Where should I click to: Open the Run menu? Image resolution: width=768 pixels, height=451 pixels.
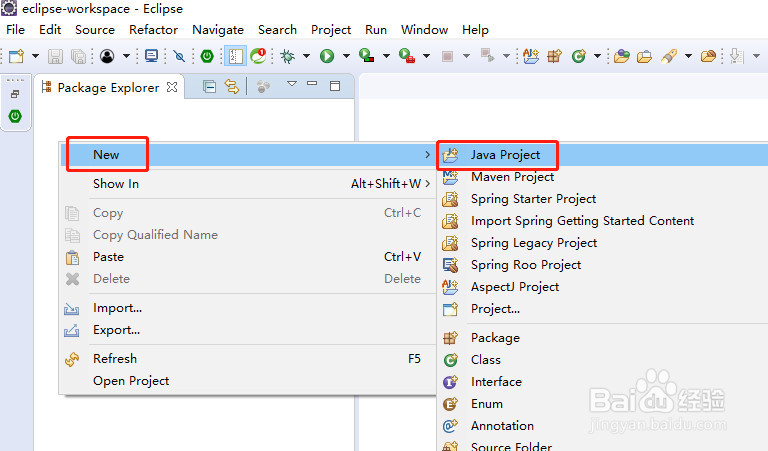coord(376,30)
